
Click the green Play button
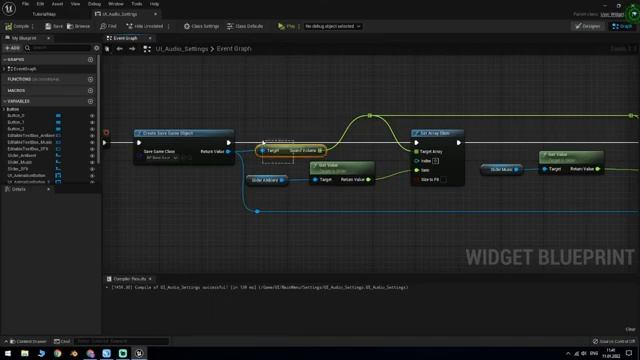[286, 26]
